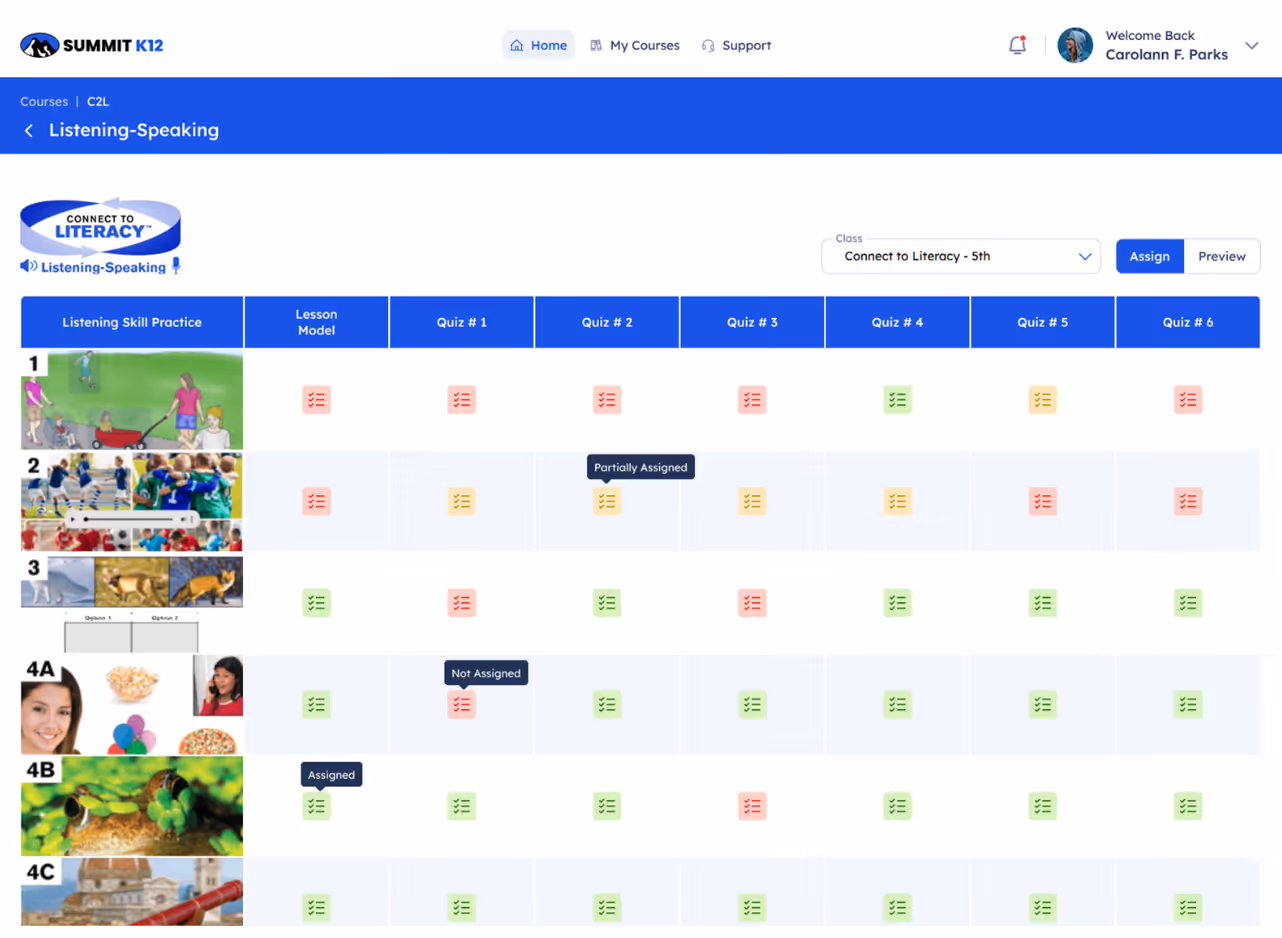
Task: Click row 4C Lesson Model assigned icon
Action: point(317,908)
